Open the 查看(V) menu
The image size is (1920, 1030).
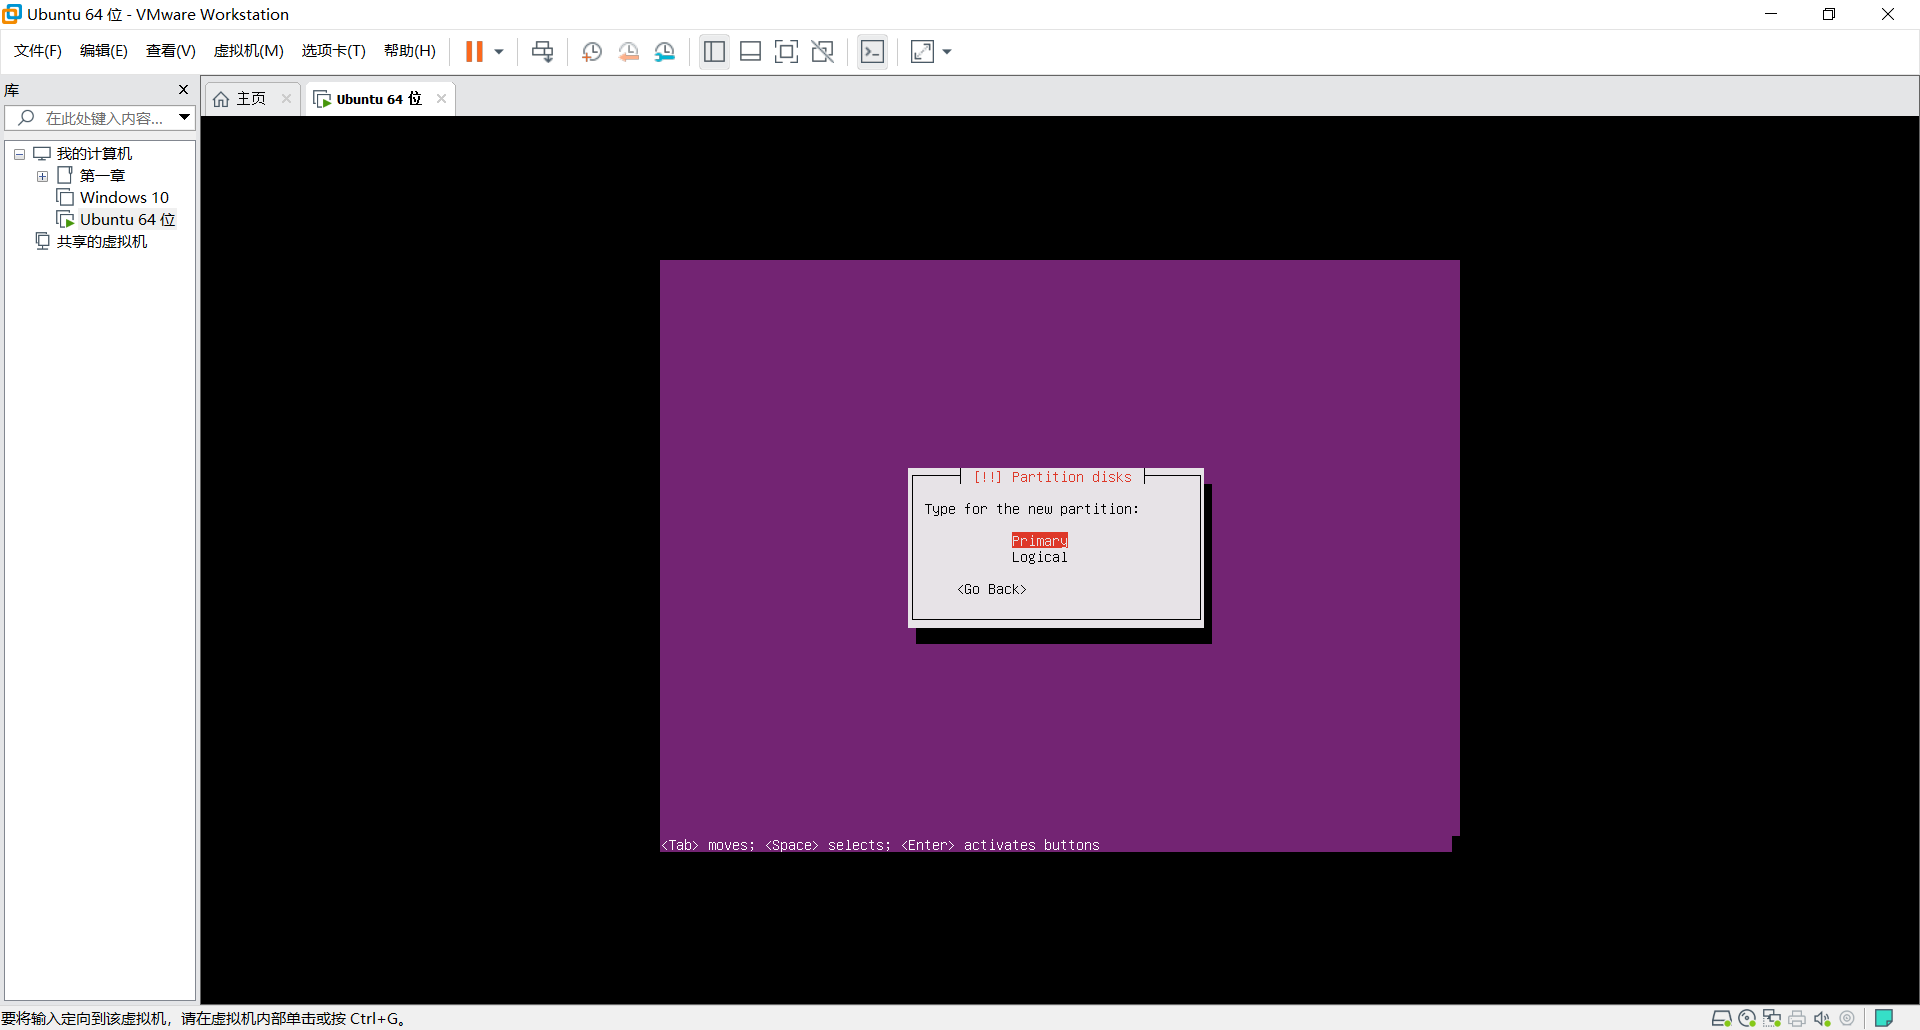click(171, 51)
